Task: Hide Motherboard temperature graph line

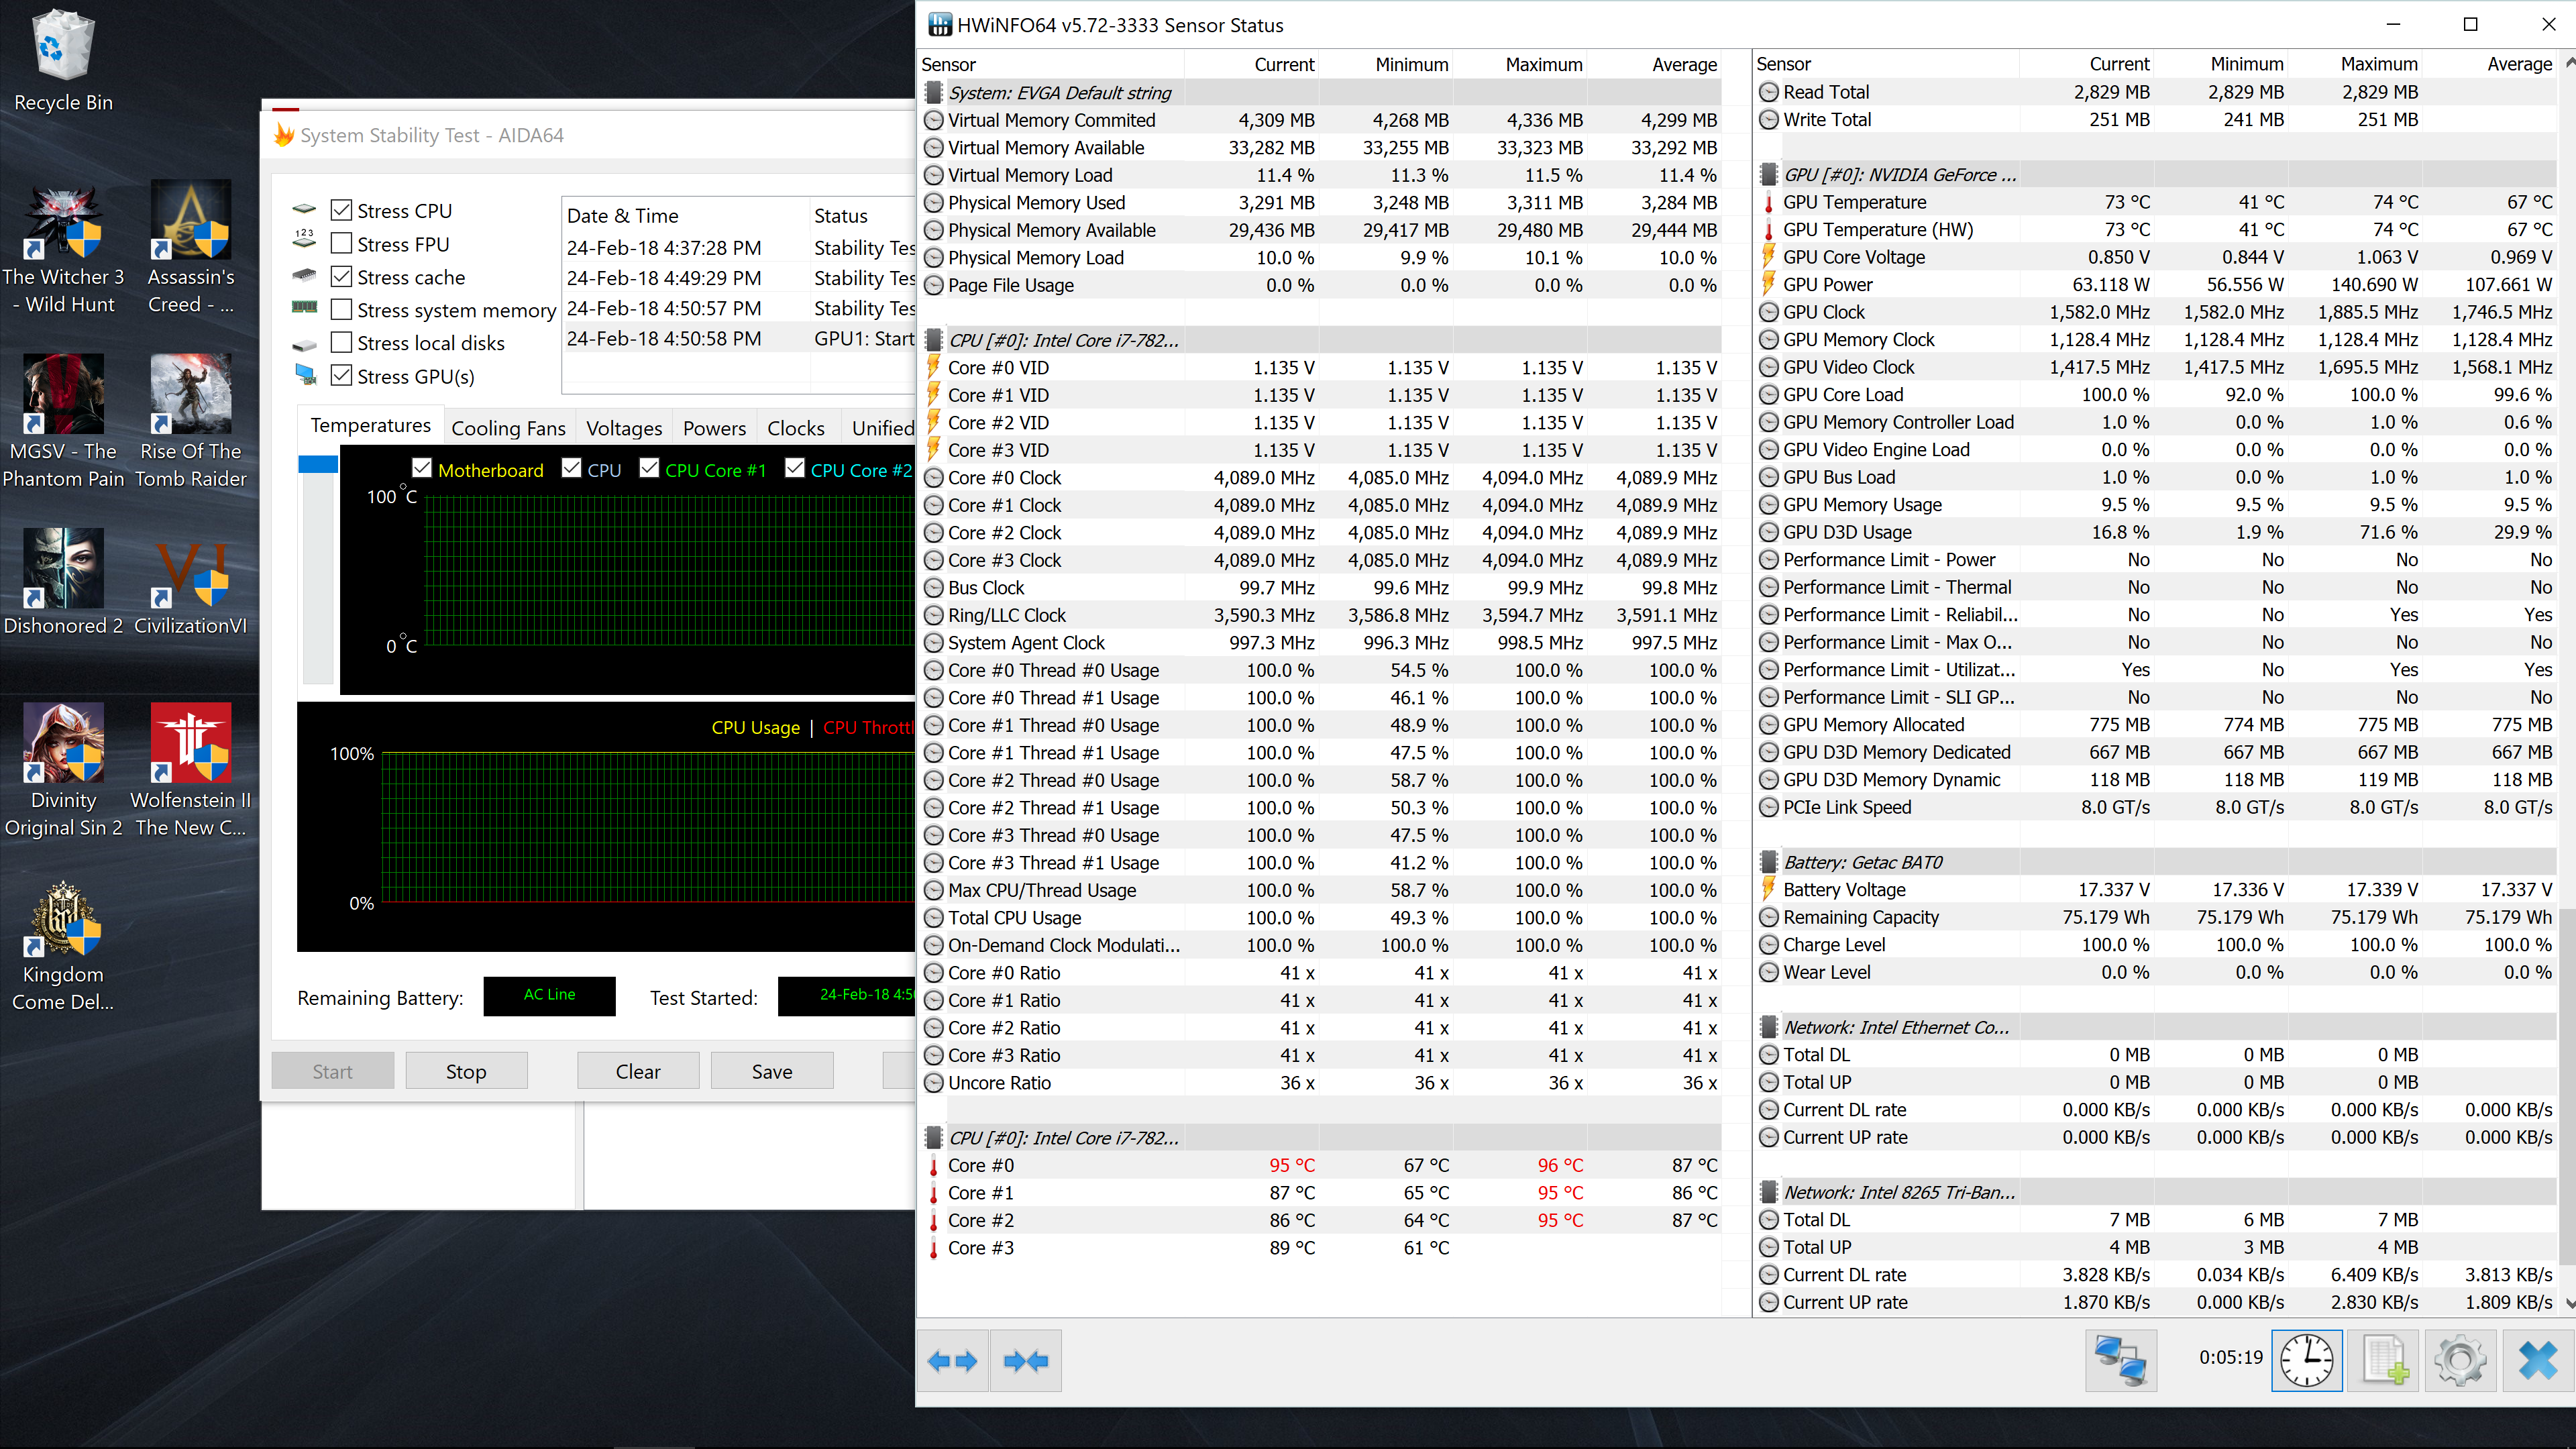Action: (x=422, y=469)
